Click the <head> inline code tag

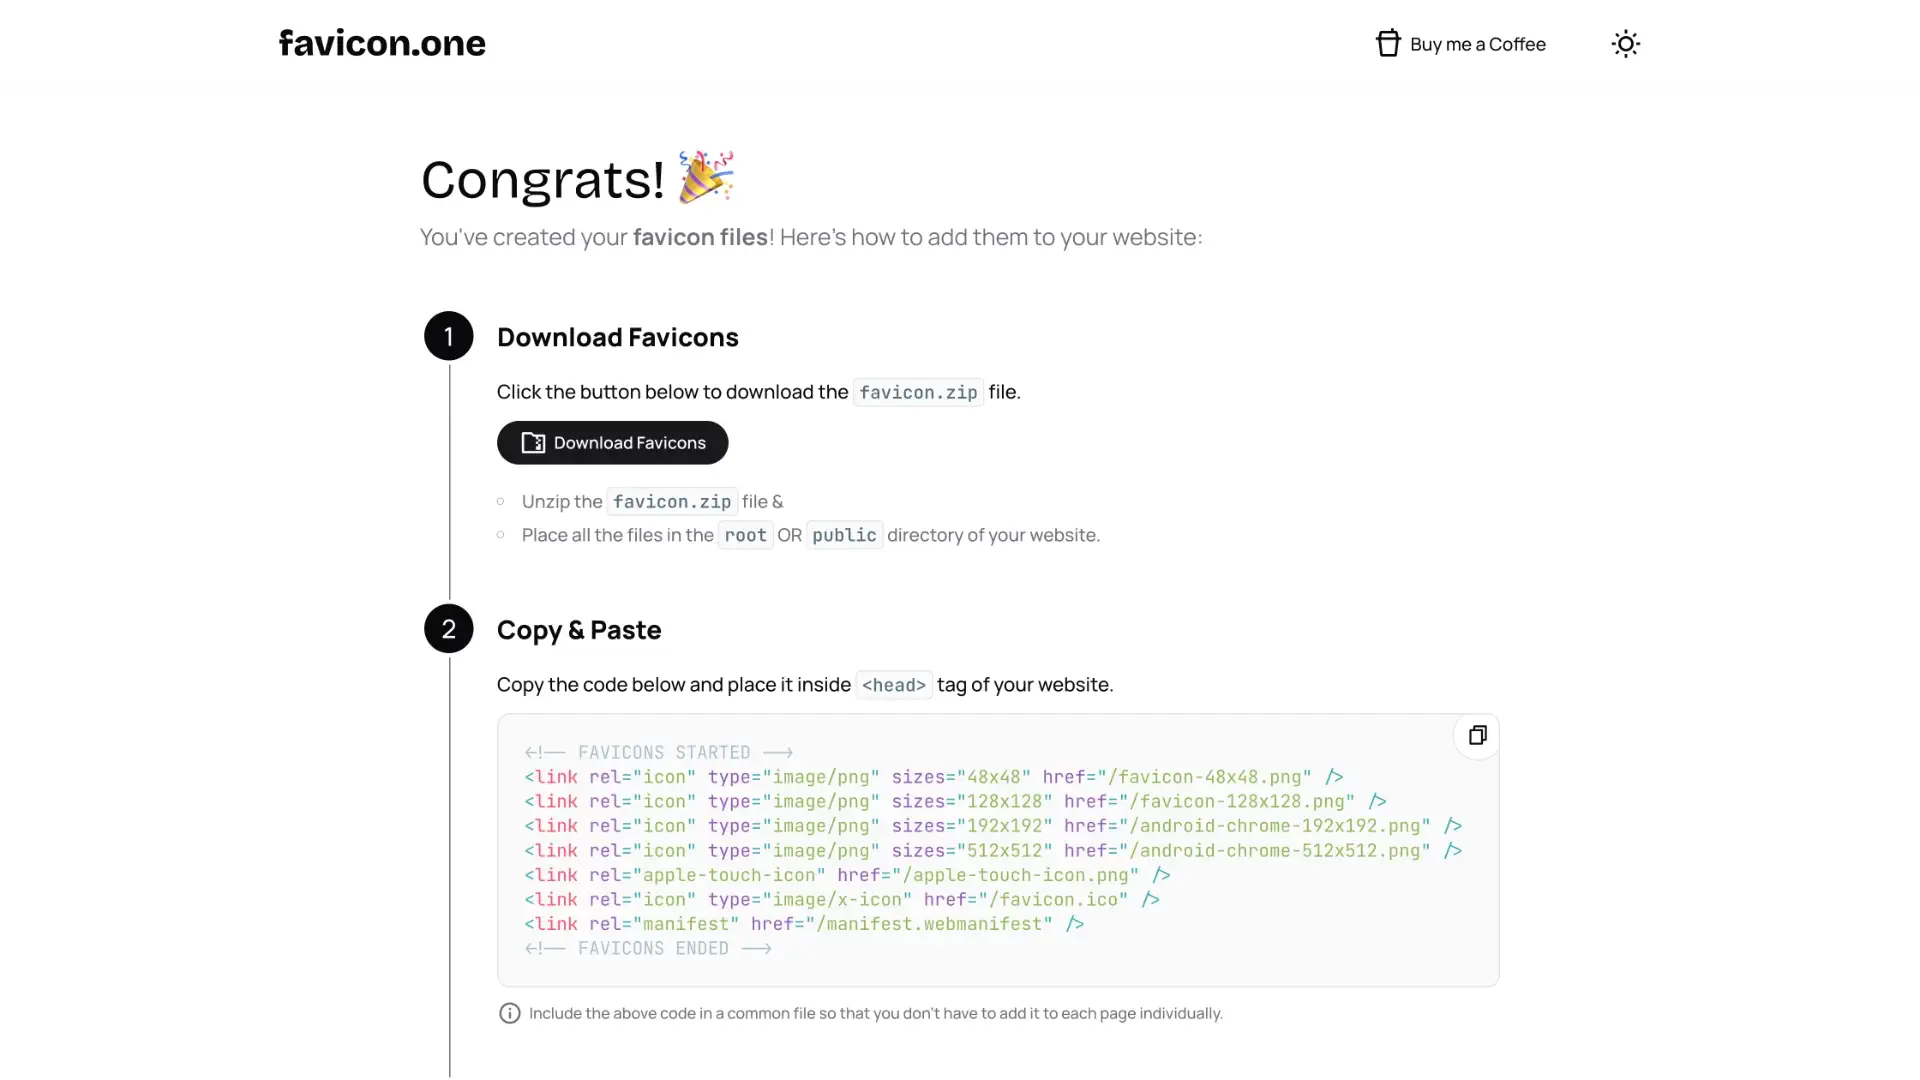tap(894, 685)
